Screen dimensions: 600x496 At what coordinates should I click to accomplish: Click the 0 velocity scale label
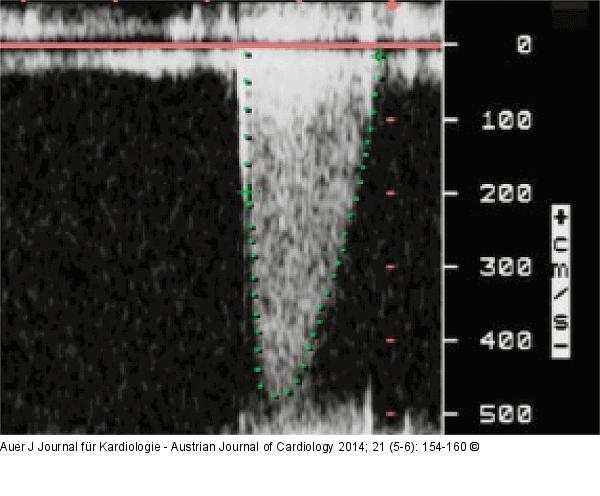523,46
